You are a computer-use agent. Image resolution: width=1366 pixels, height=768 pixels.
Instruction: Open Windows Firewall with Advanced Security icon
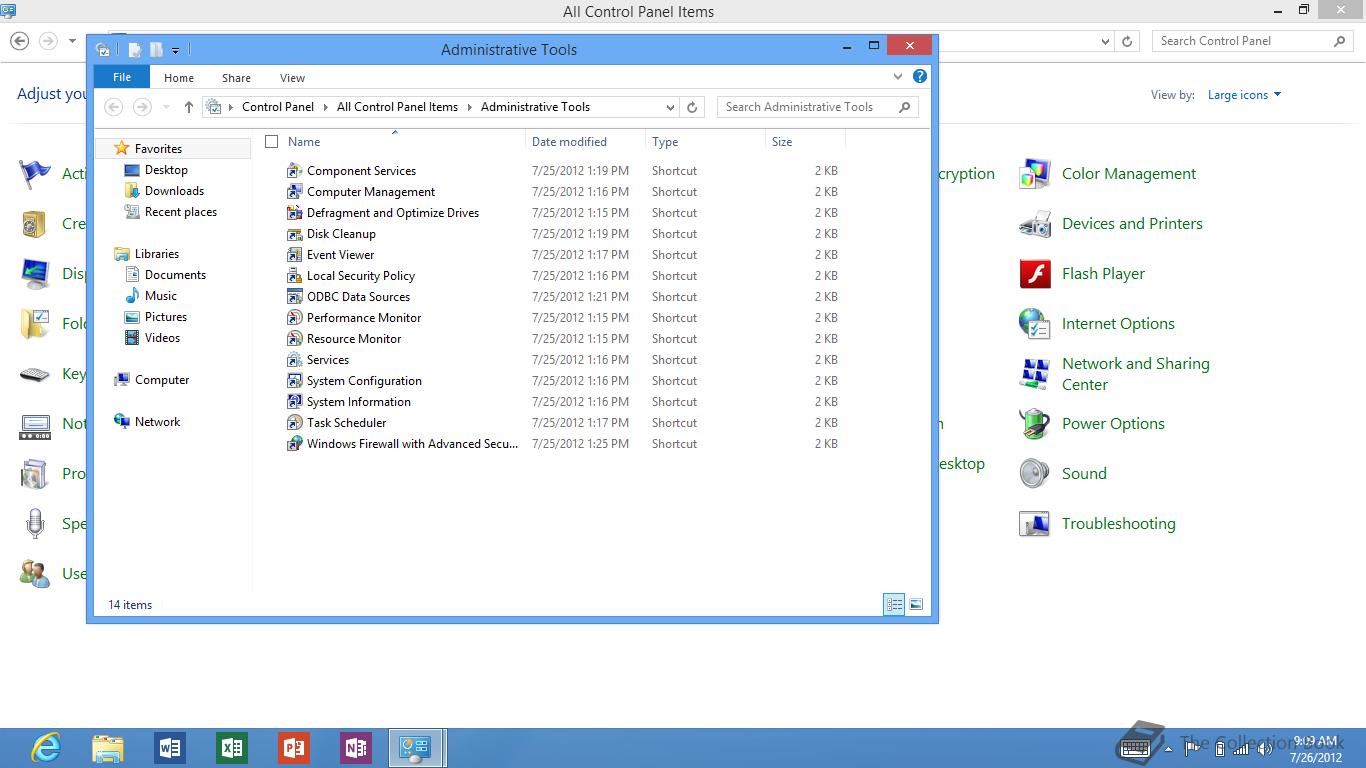tap(294, 444)
